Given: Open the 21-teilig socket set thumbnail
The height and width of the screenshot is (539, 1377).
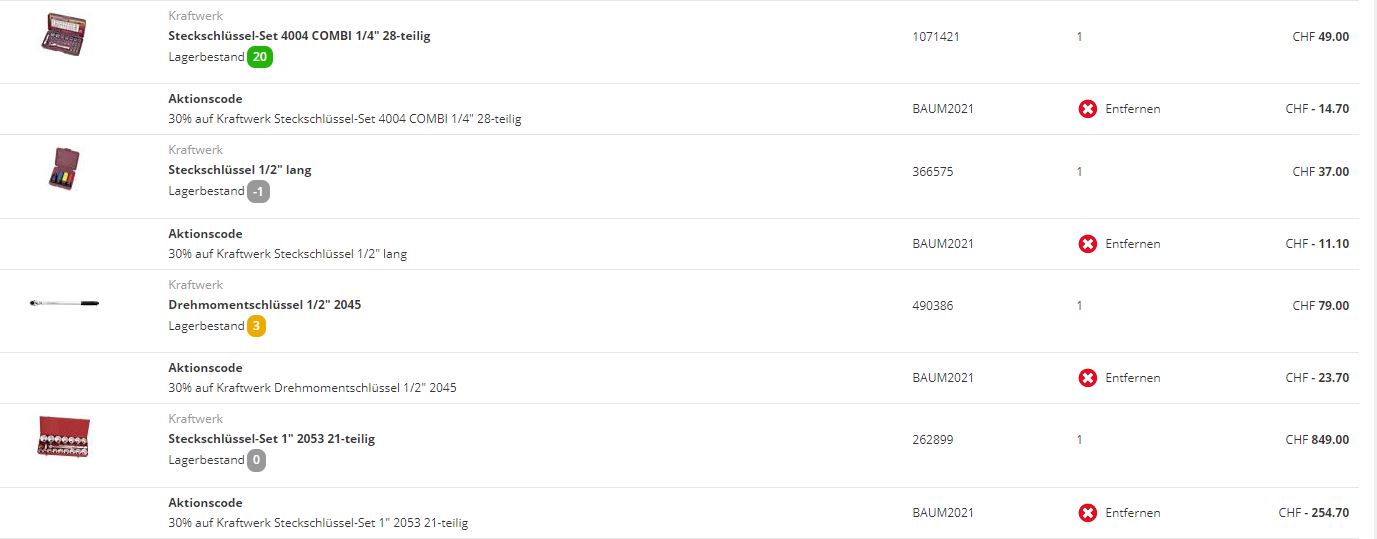Looking at the screenshot, I should point(64,437).
